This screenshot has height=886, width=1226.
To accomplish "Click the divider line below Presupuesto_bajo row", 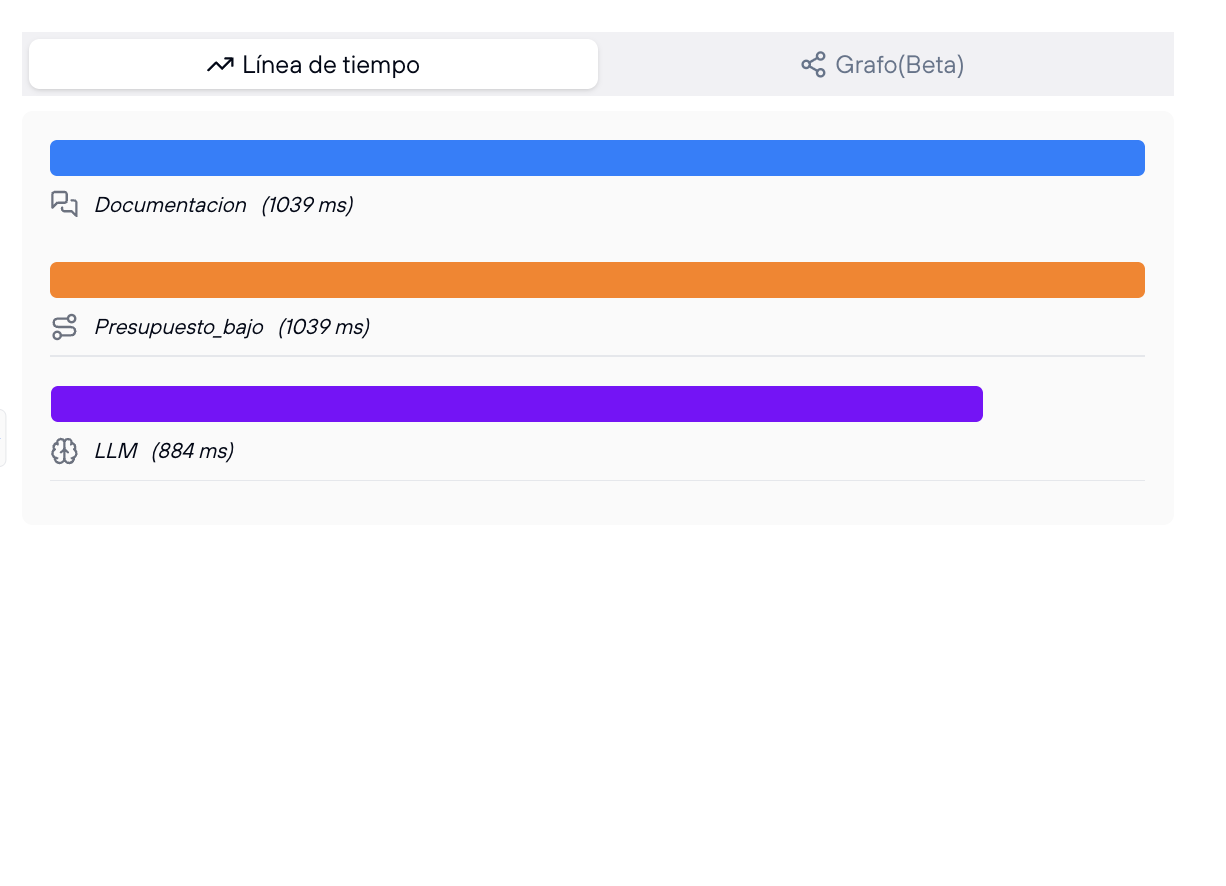I will (x=597, y=356).
